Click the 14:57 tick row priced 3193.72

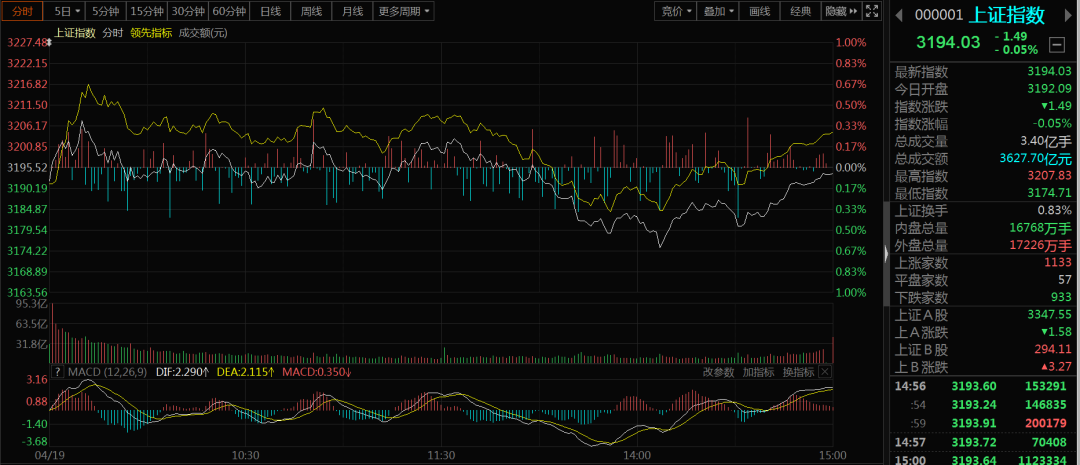click(x=984, y=441)
